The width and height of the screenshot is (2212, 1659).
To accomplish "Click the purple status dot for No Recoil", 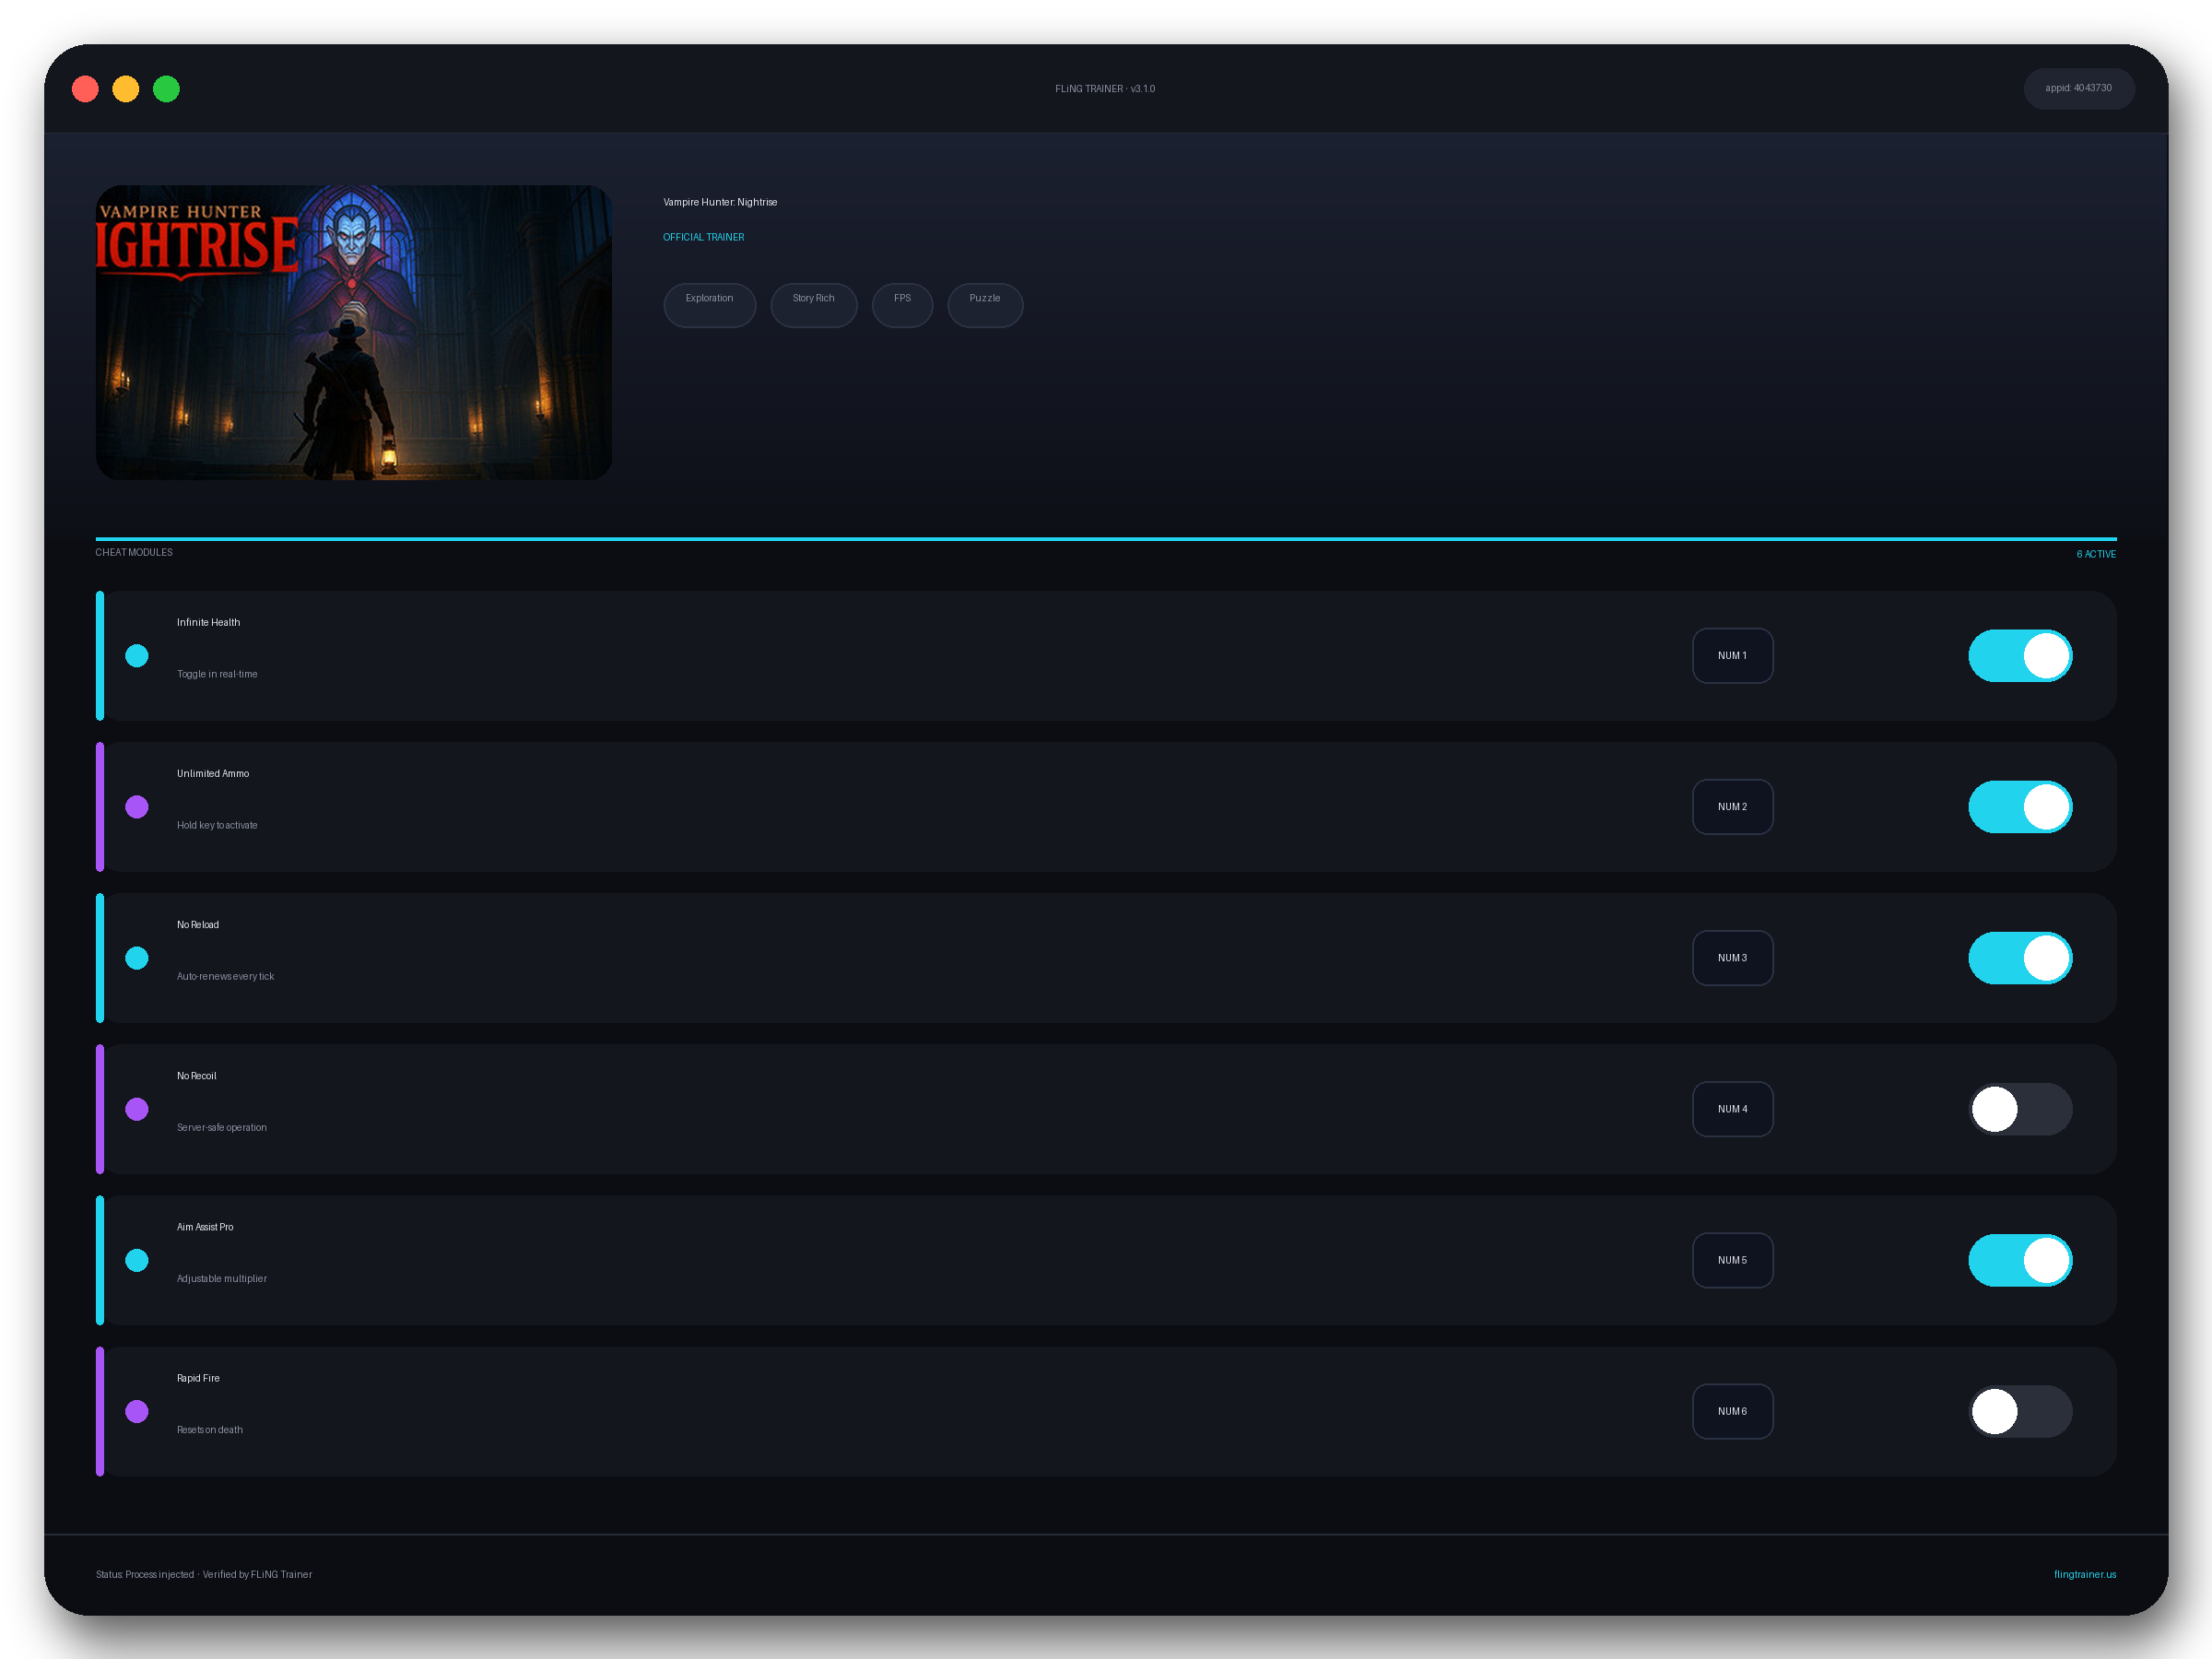I will [137, 1109].
